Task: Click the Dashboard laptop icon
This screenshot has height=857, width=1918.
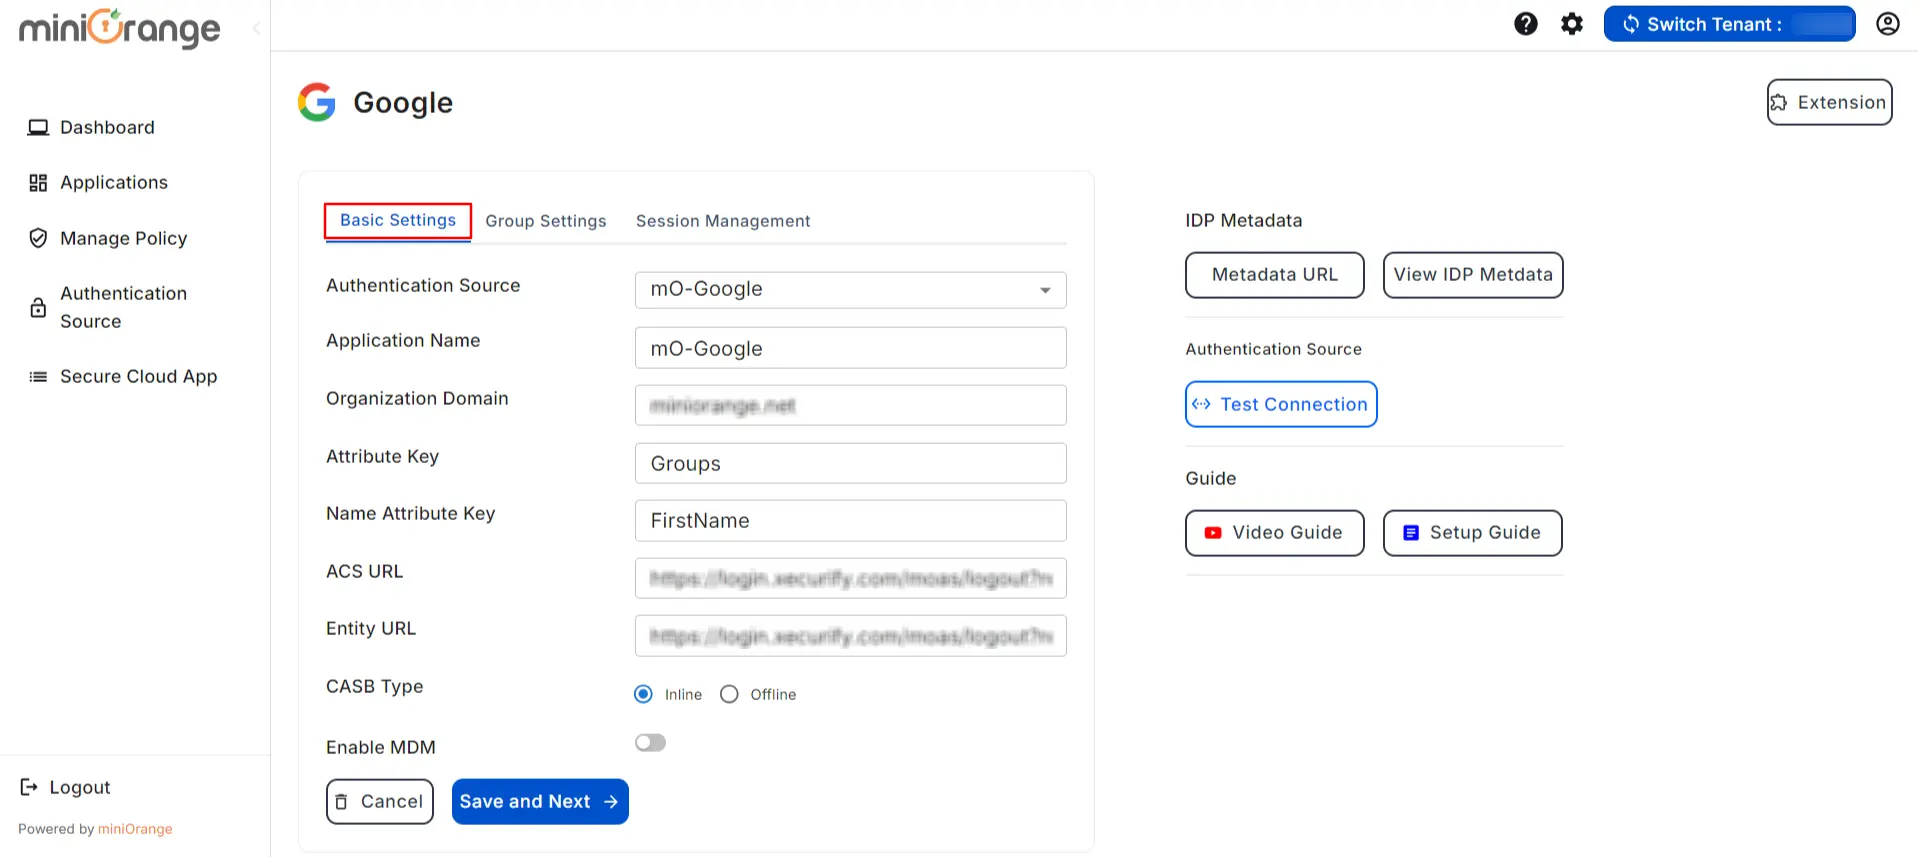Action: click(x=38, y=127)
